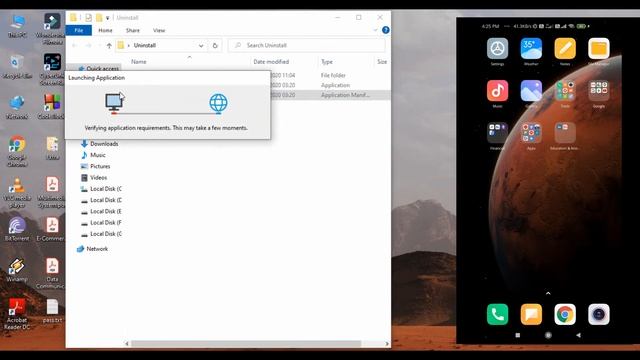The image size is (640, 360).
Task: Open the address bar history dropdown
Action: (201, 46)
